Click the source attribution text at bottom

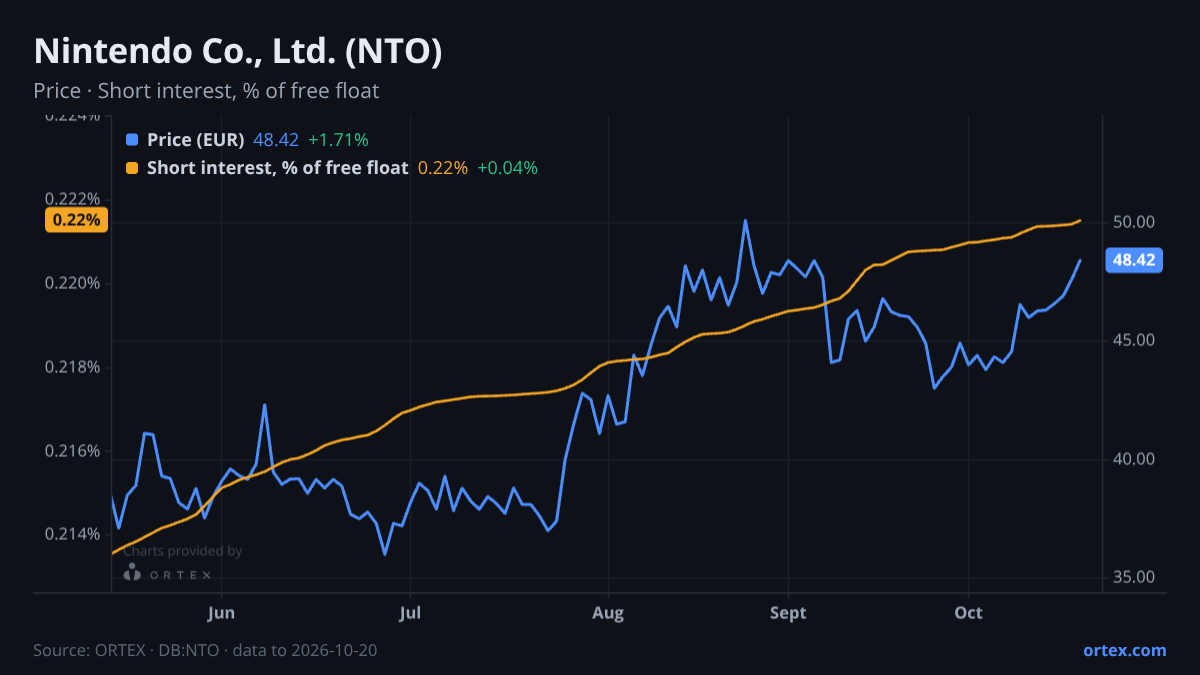[205, 650]
